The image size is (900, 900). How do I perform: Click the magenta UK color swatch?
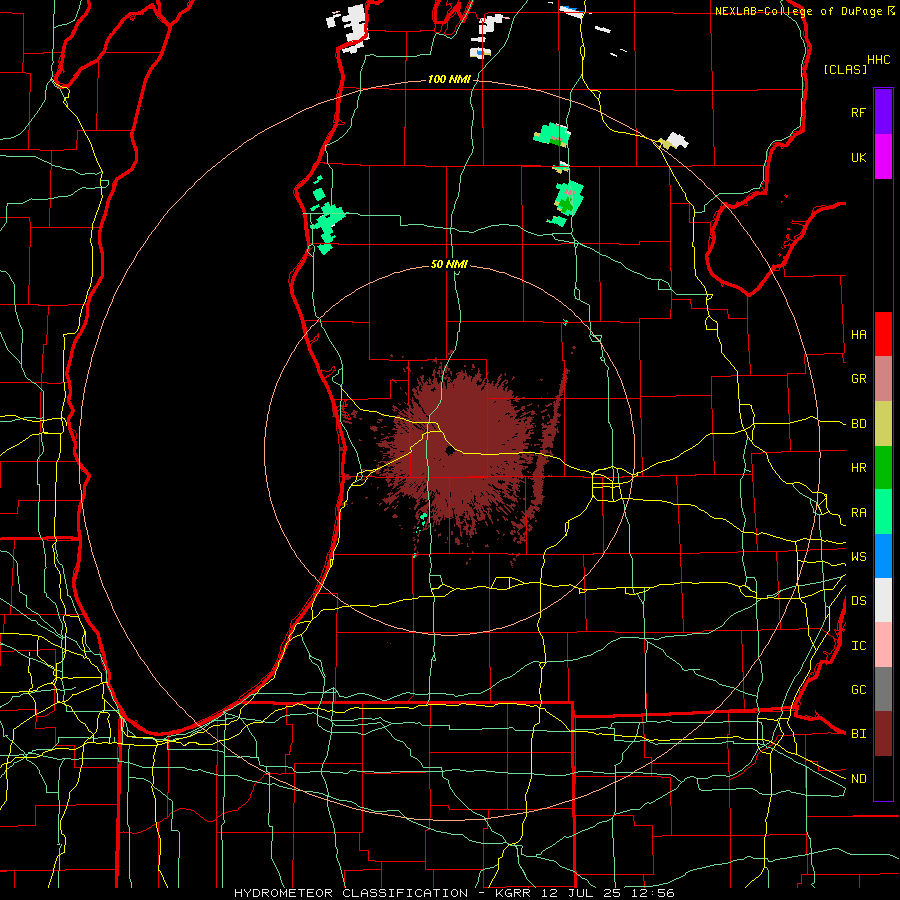883,157
